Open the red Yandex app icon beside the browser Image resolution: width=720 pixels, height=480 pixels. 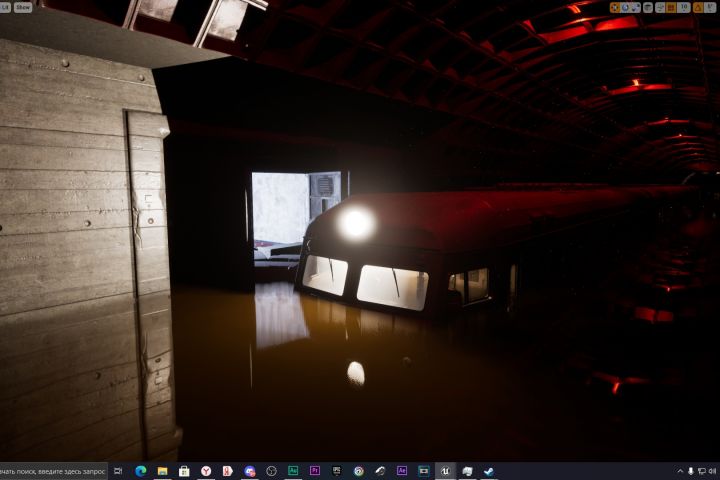tap(227, 471)
